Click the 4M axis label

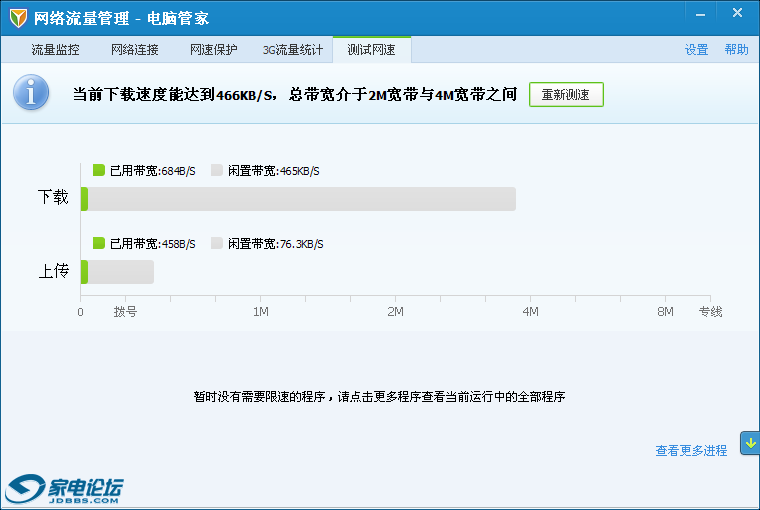coord(531,312)
